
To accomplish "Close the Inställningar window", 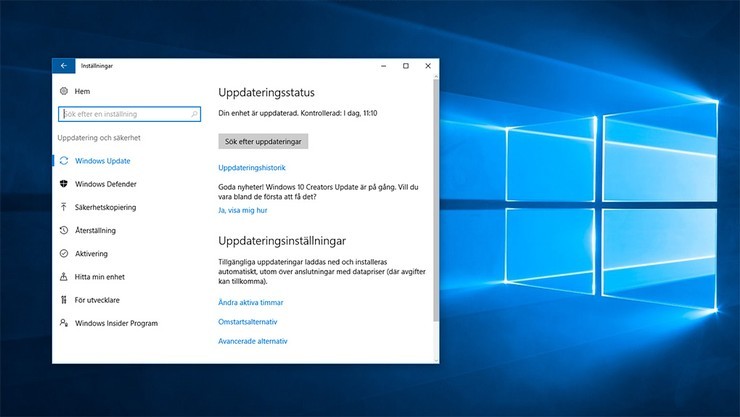I will (428, 66).
